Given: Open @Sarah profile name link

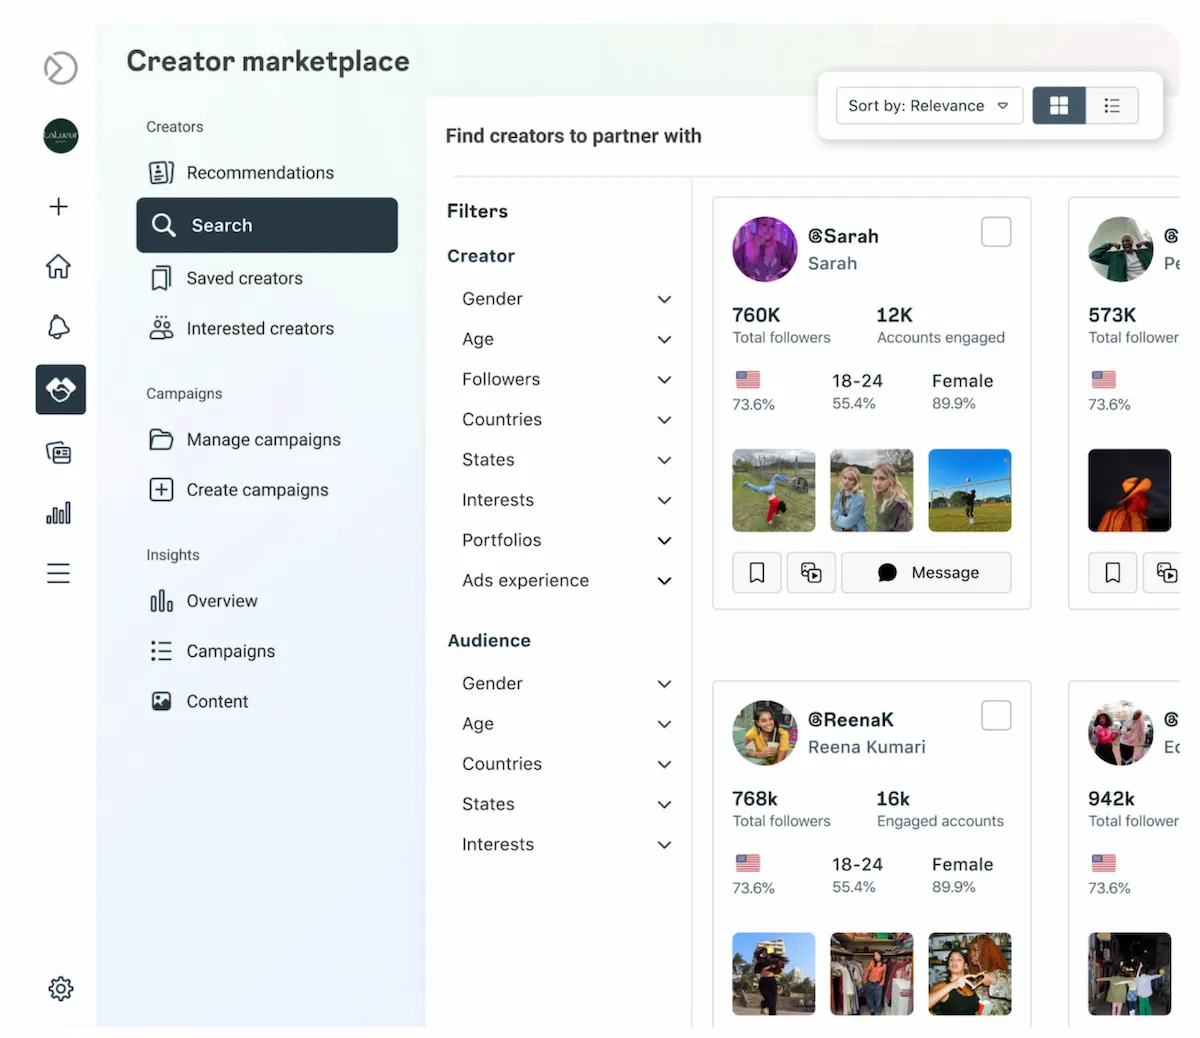Looking at the screenshot, I should 843,236.
